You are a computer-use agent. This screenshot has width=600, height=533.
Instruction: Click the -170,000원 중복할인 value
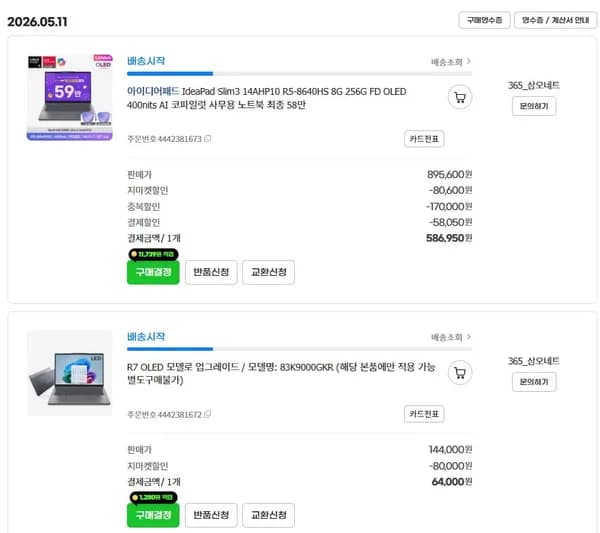click(x=449, y=207)
